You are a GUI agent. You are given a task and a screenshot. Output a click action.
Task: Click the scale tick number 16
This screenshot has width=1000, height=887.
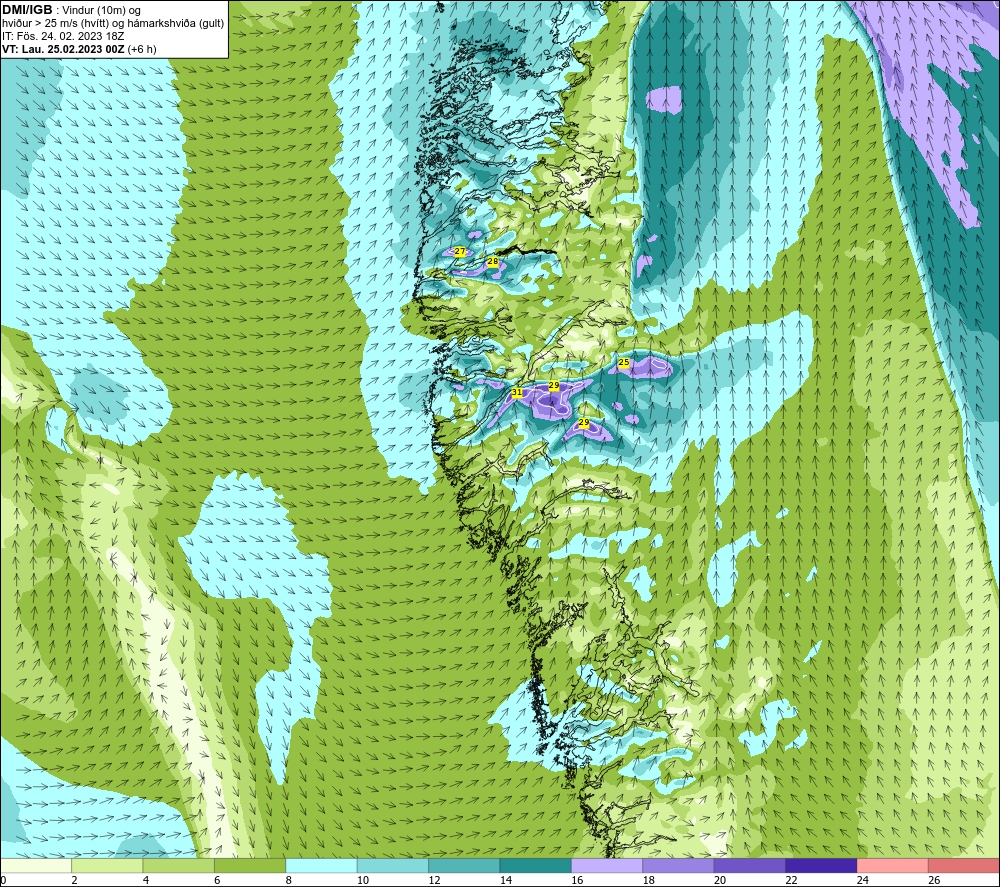577,880
